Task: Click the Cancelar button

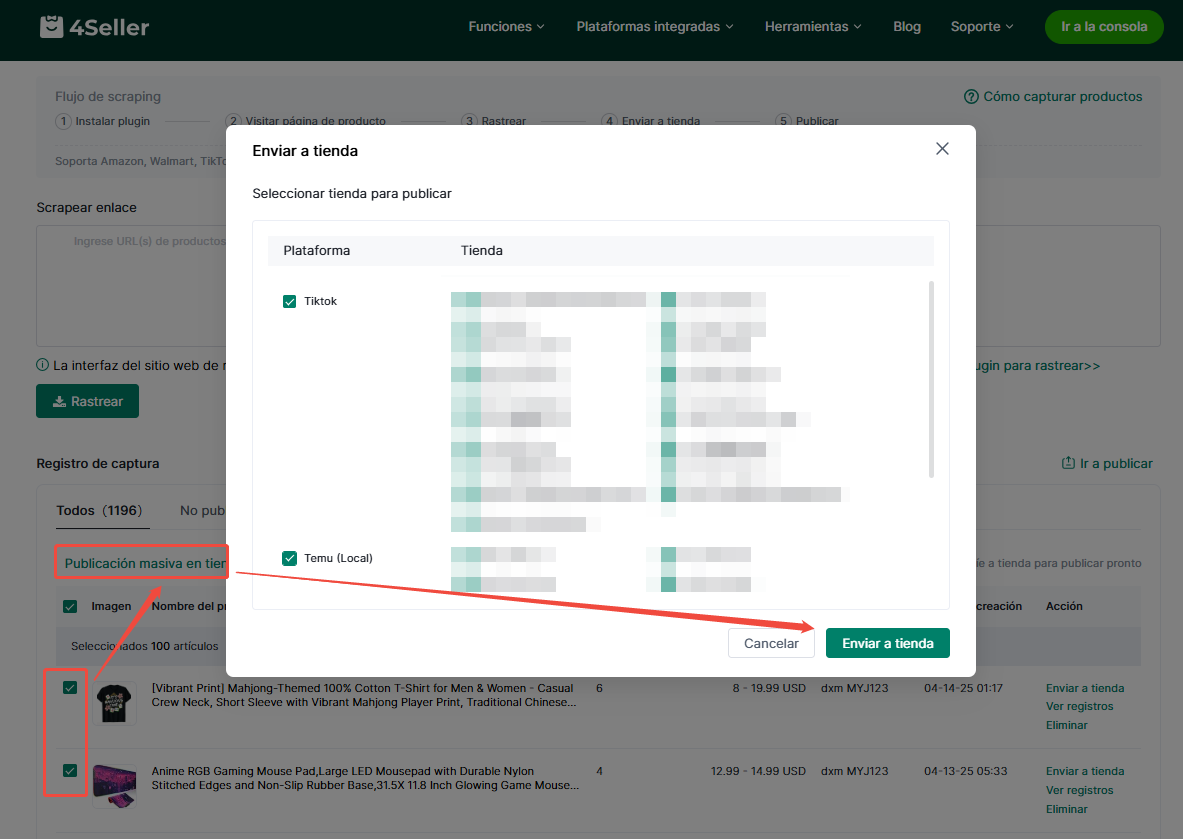Action: 771,643
